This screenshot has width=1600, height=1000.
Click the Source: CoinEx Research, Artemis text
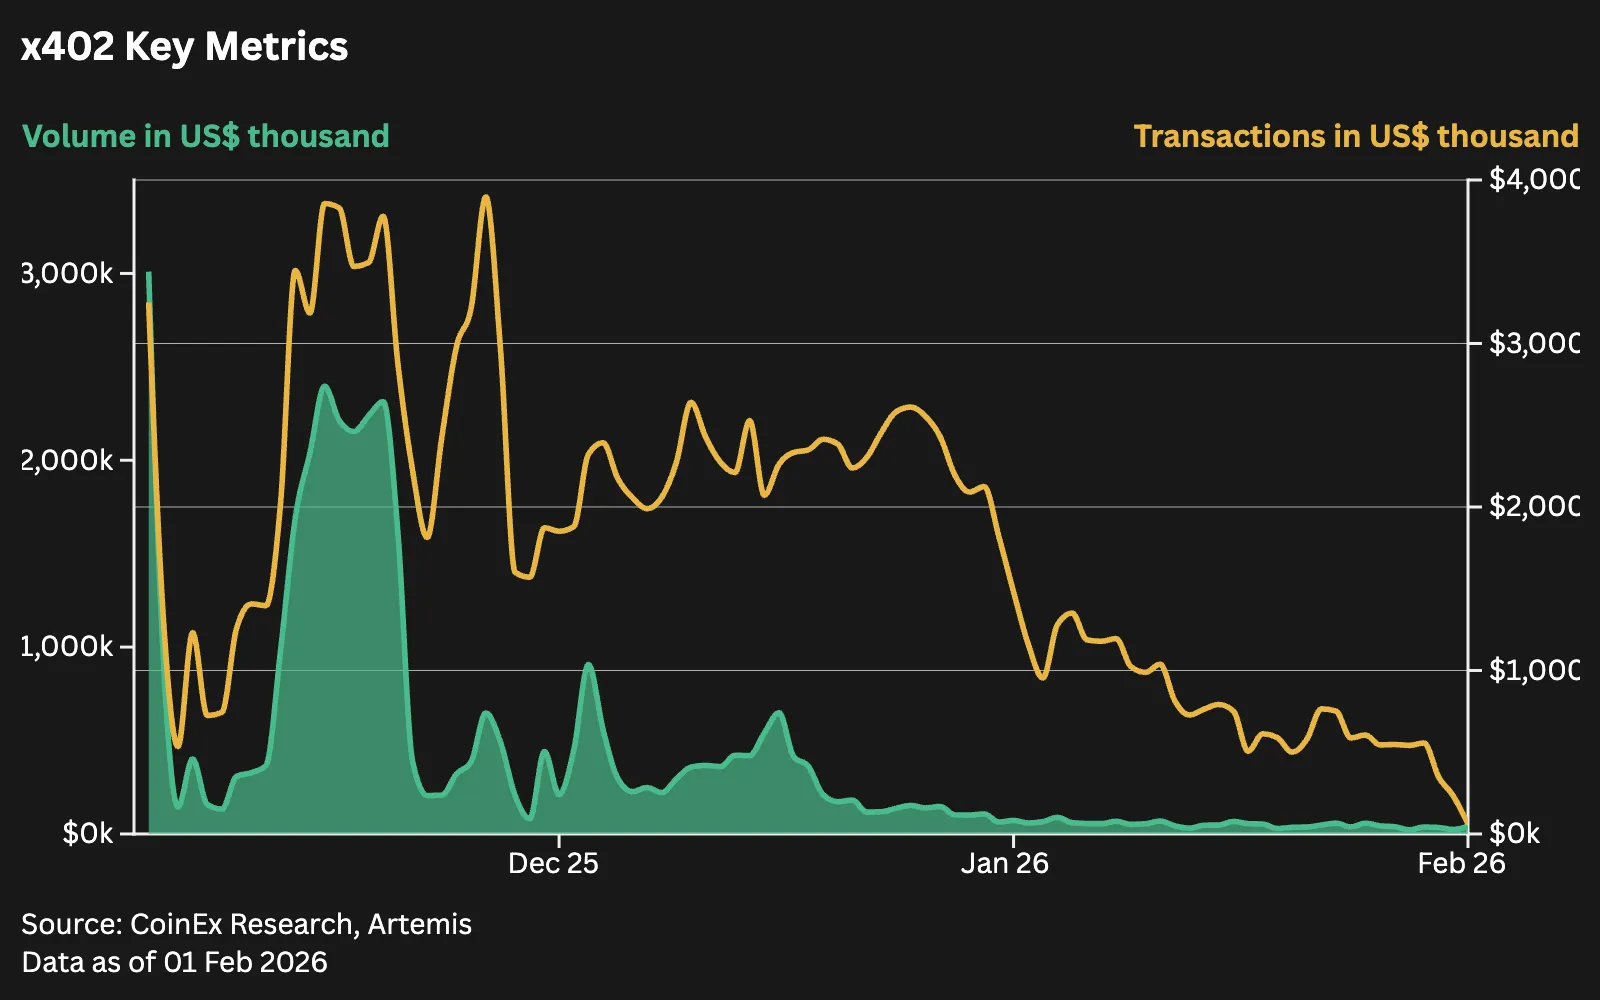(246, 924)
